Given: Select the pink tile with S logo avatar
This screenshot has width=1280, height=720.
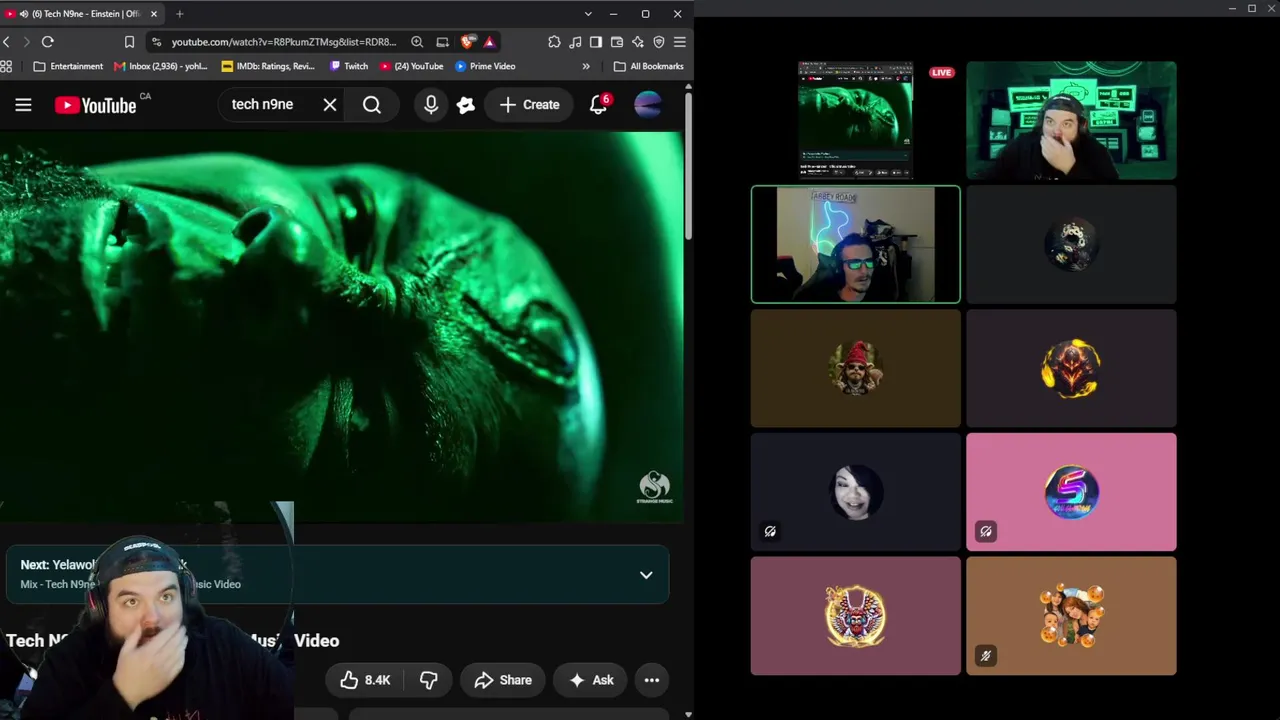Looking at the screenshot, I should [1071, 492].
